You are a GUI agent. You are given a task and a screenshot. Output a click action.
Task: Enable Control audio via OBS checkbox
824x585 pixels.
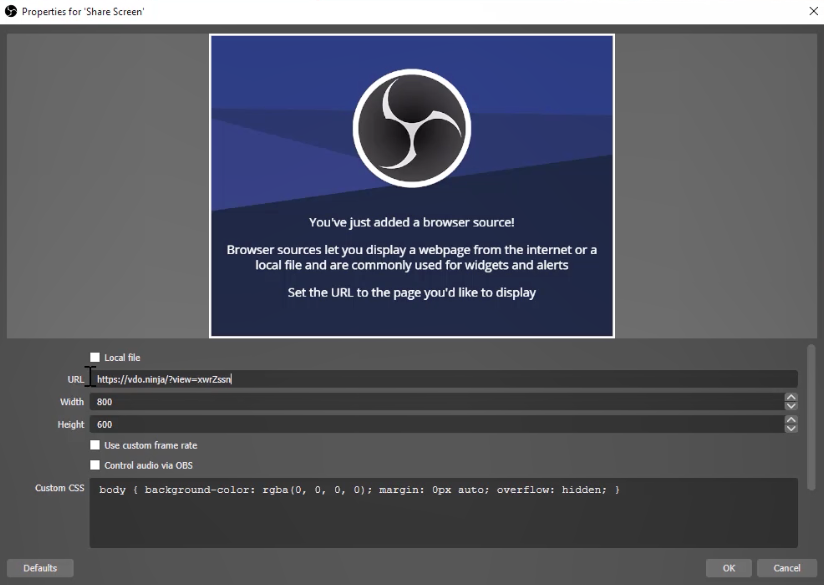click(95, 465)
